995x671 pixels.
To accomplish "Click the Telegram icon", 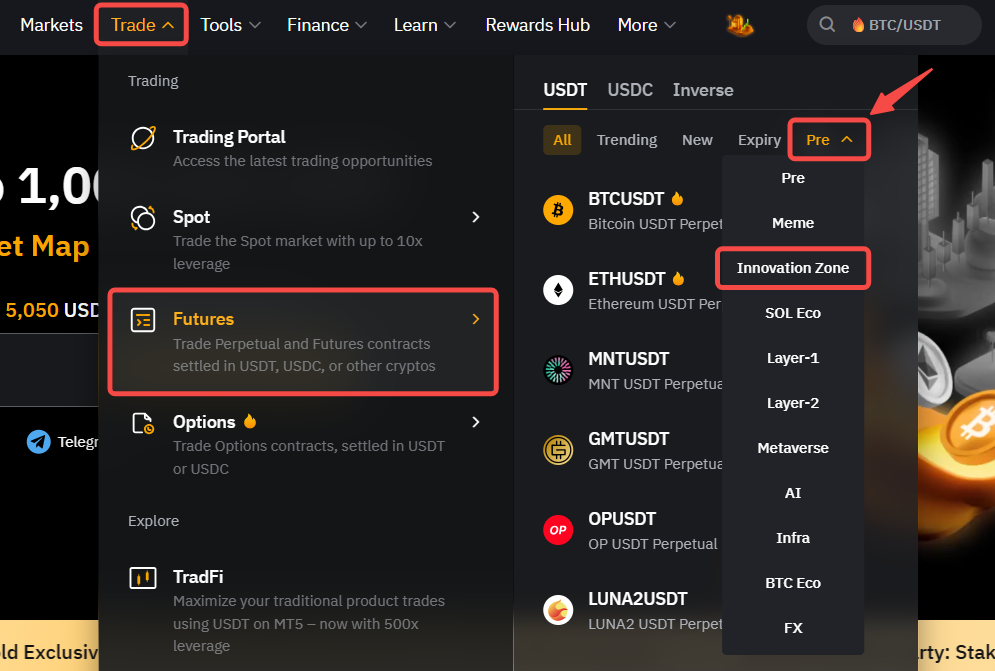I will click(x=39, y=441).
